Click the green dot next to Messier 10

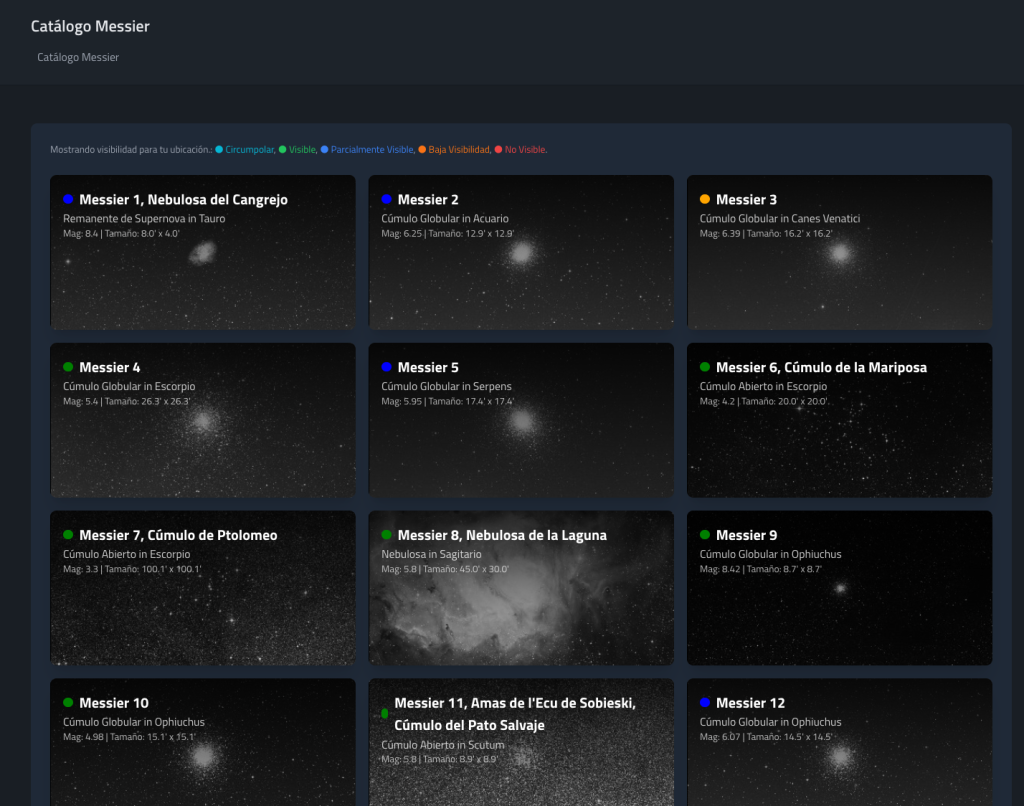[68, 703]
